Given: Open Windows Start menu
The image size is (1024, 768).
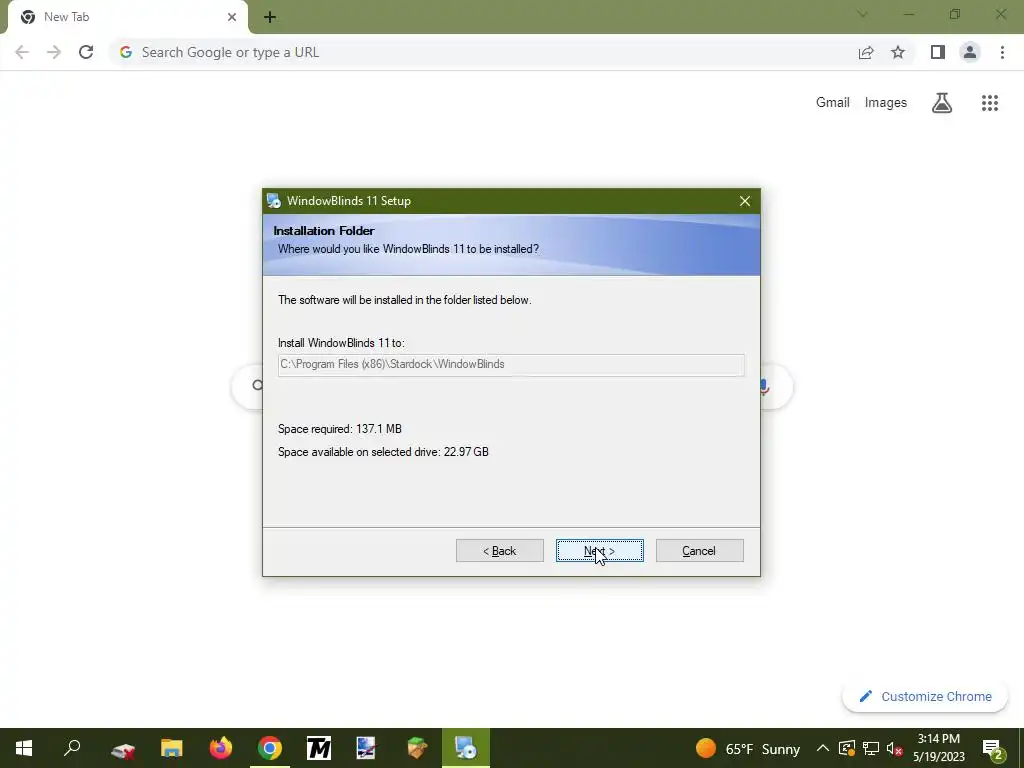Looking at the screenshot, I should click(x=24, y=748).
